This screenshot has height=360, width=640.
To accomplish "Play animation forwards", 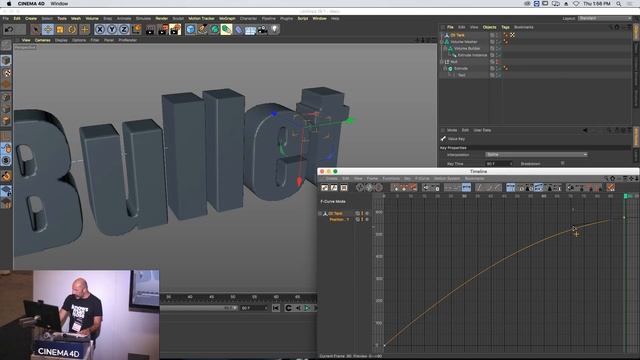I will (x=307, y=308).
